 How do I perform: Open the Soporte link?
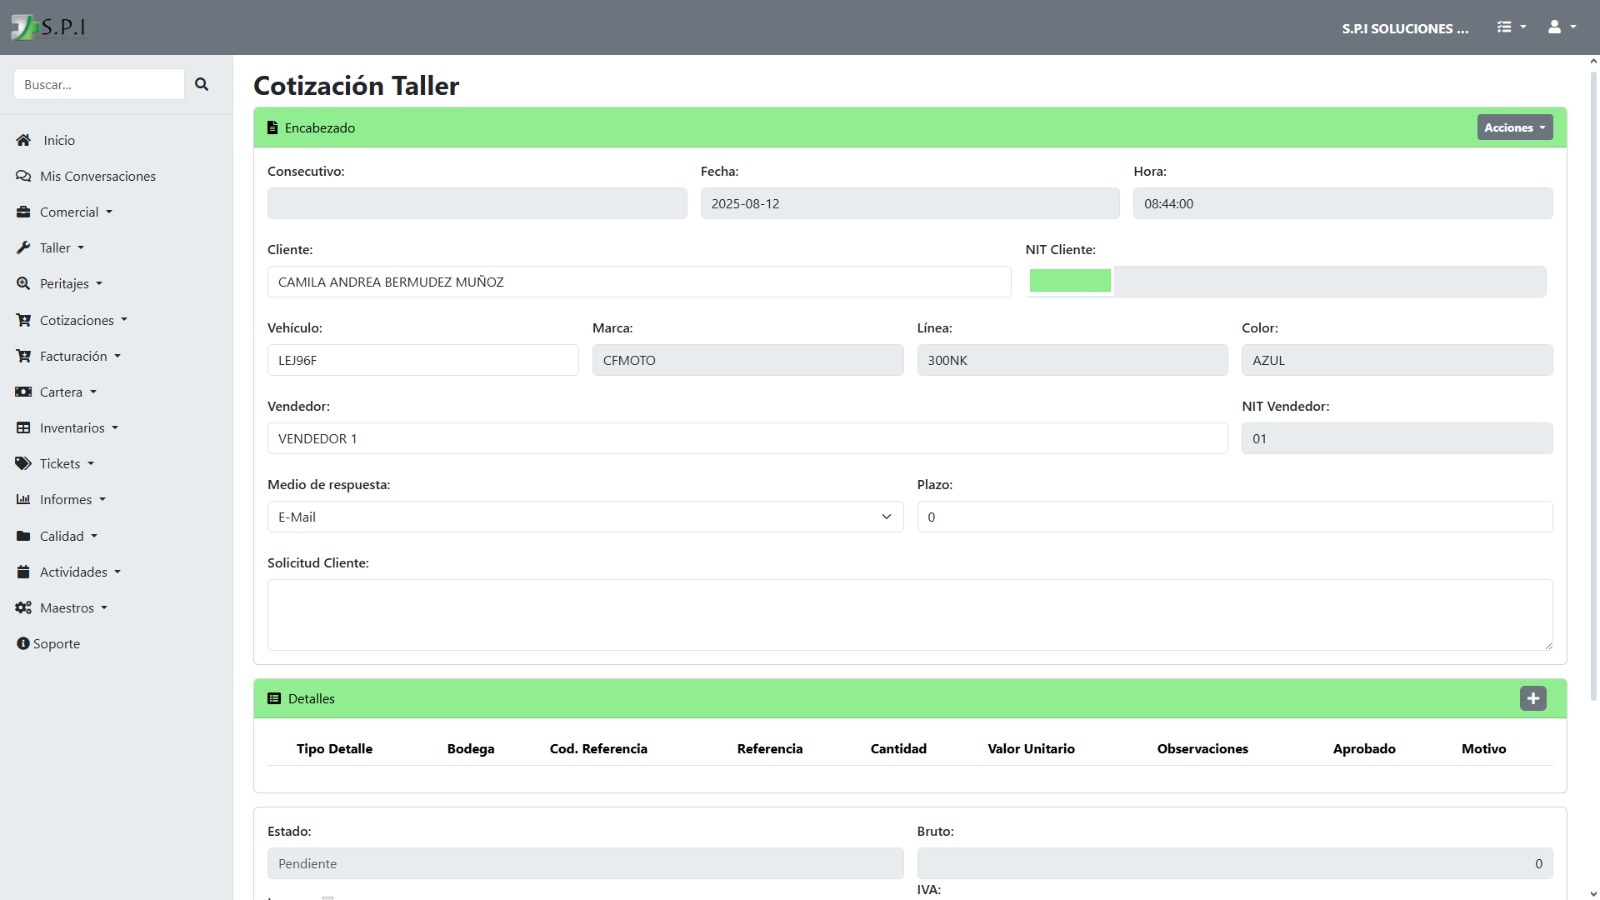[56, 644]
